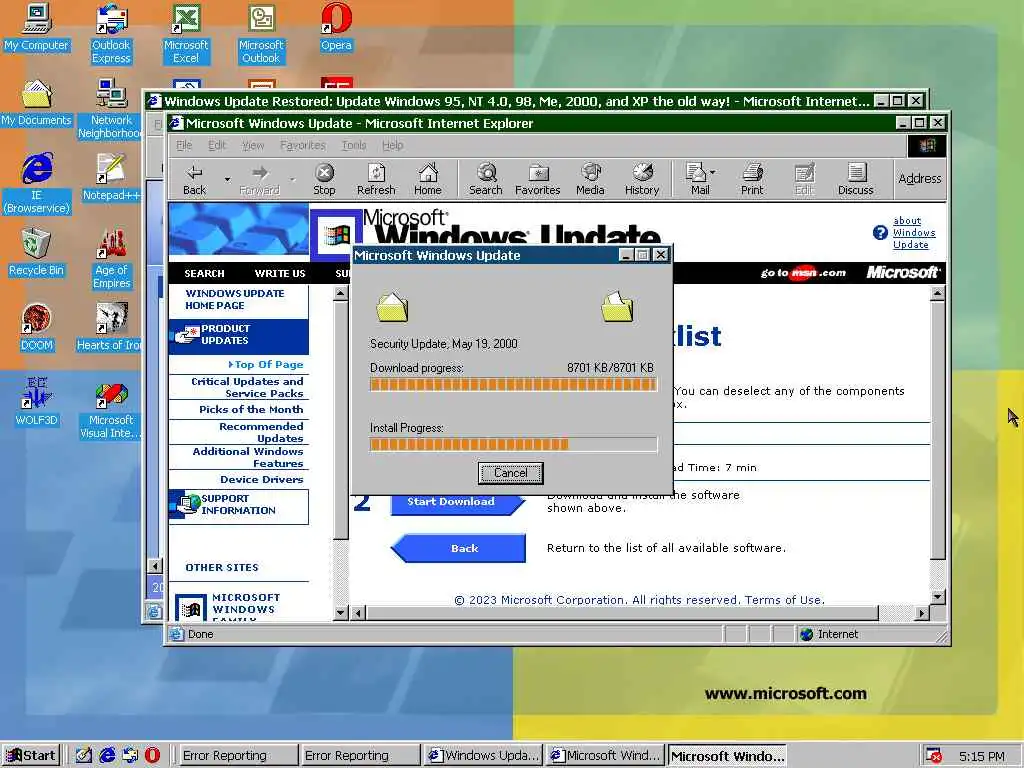Open the File menu
Screen dimensions: 1024x768
(184, 145)
